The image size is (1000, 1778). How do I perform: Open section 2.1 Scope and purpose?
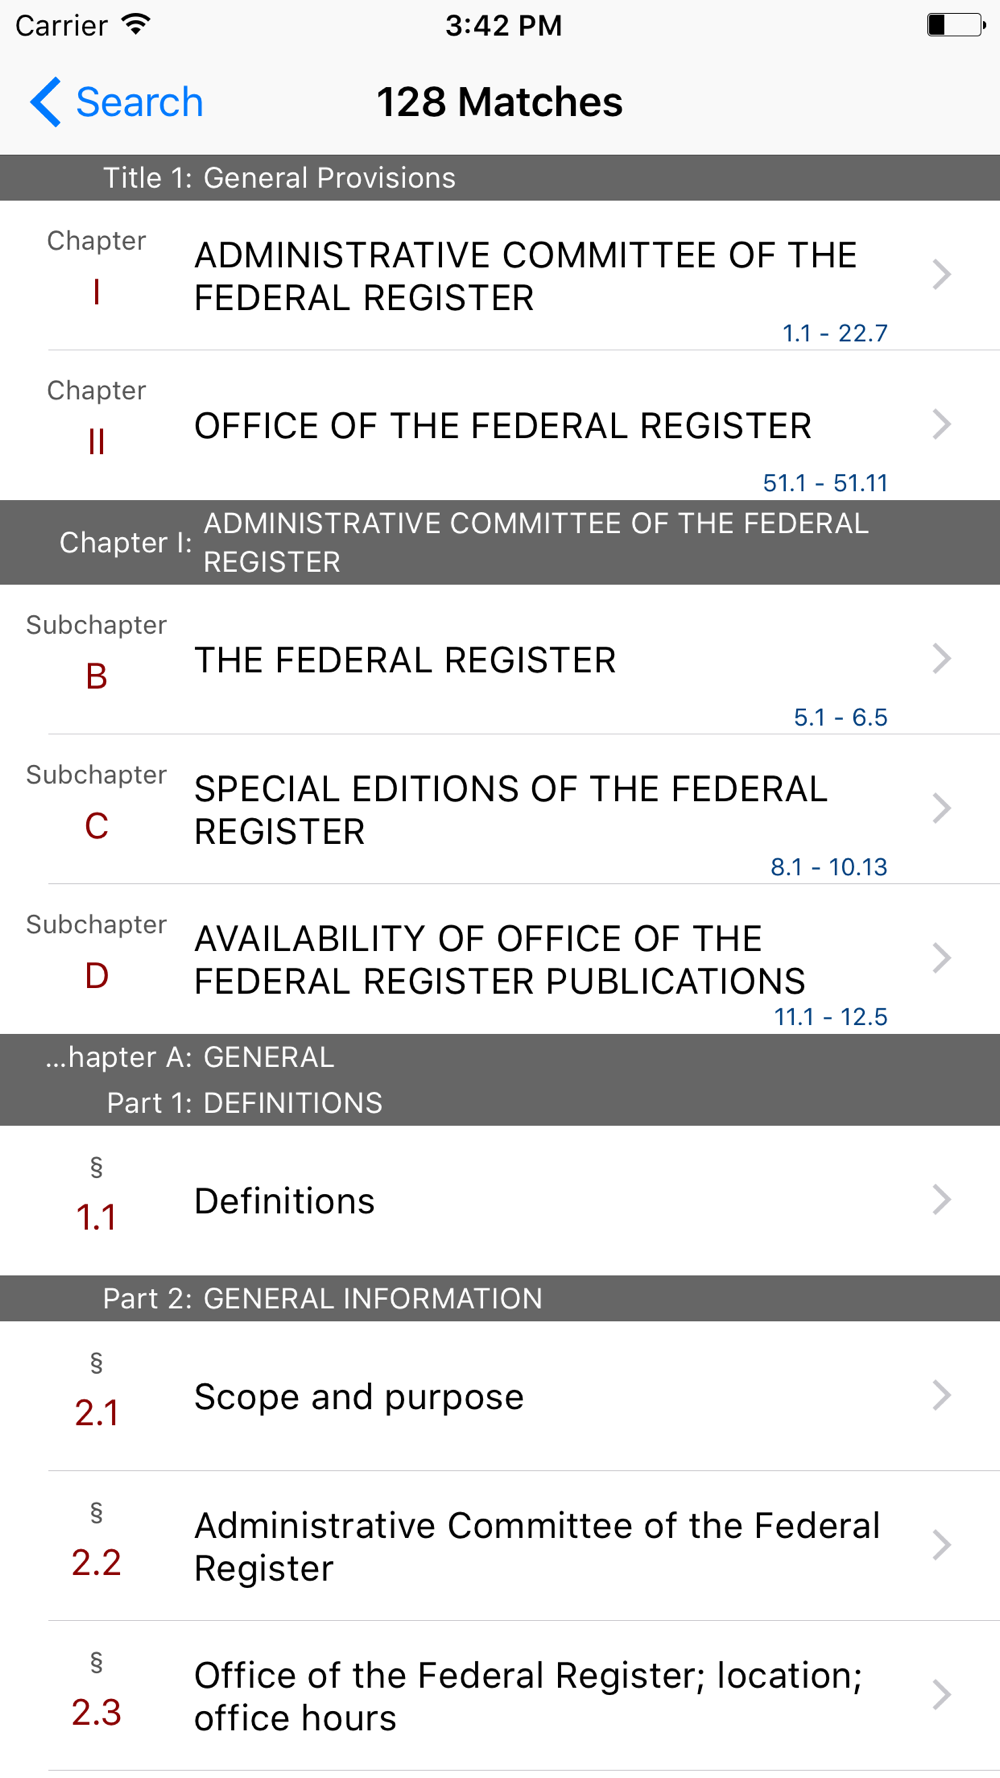[x=500, y=1396]
